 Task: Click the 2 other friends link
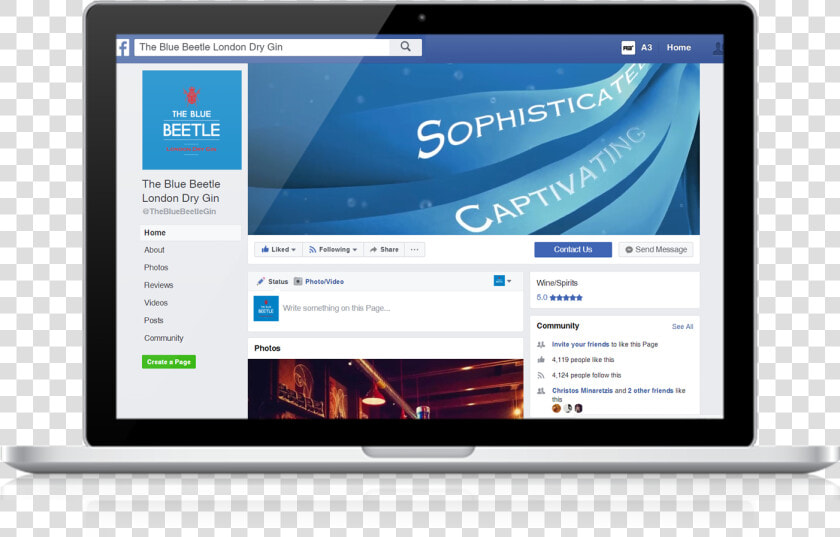650,391
